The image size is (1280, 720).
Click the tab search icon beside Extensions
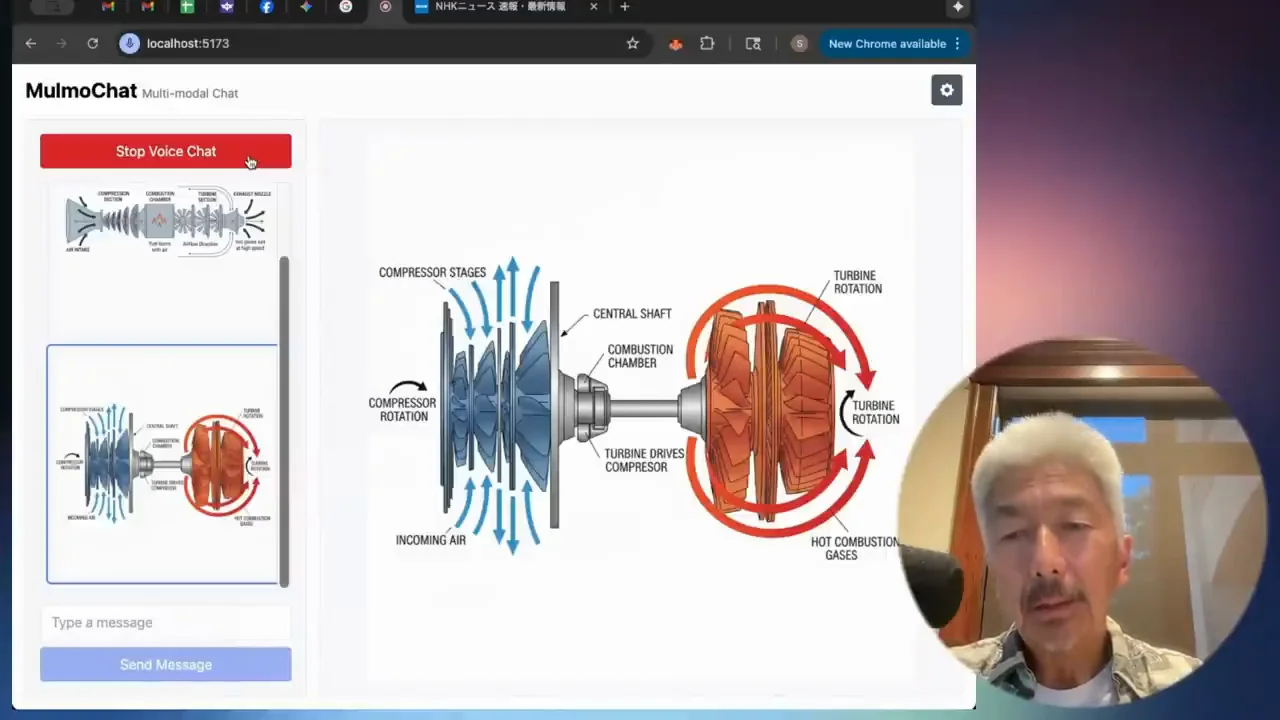[753, 43]
